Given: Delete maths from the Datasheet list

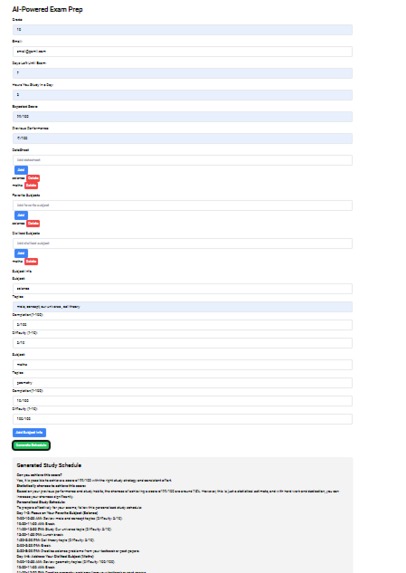Looking at the screenshot, I should point(31,185).
